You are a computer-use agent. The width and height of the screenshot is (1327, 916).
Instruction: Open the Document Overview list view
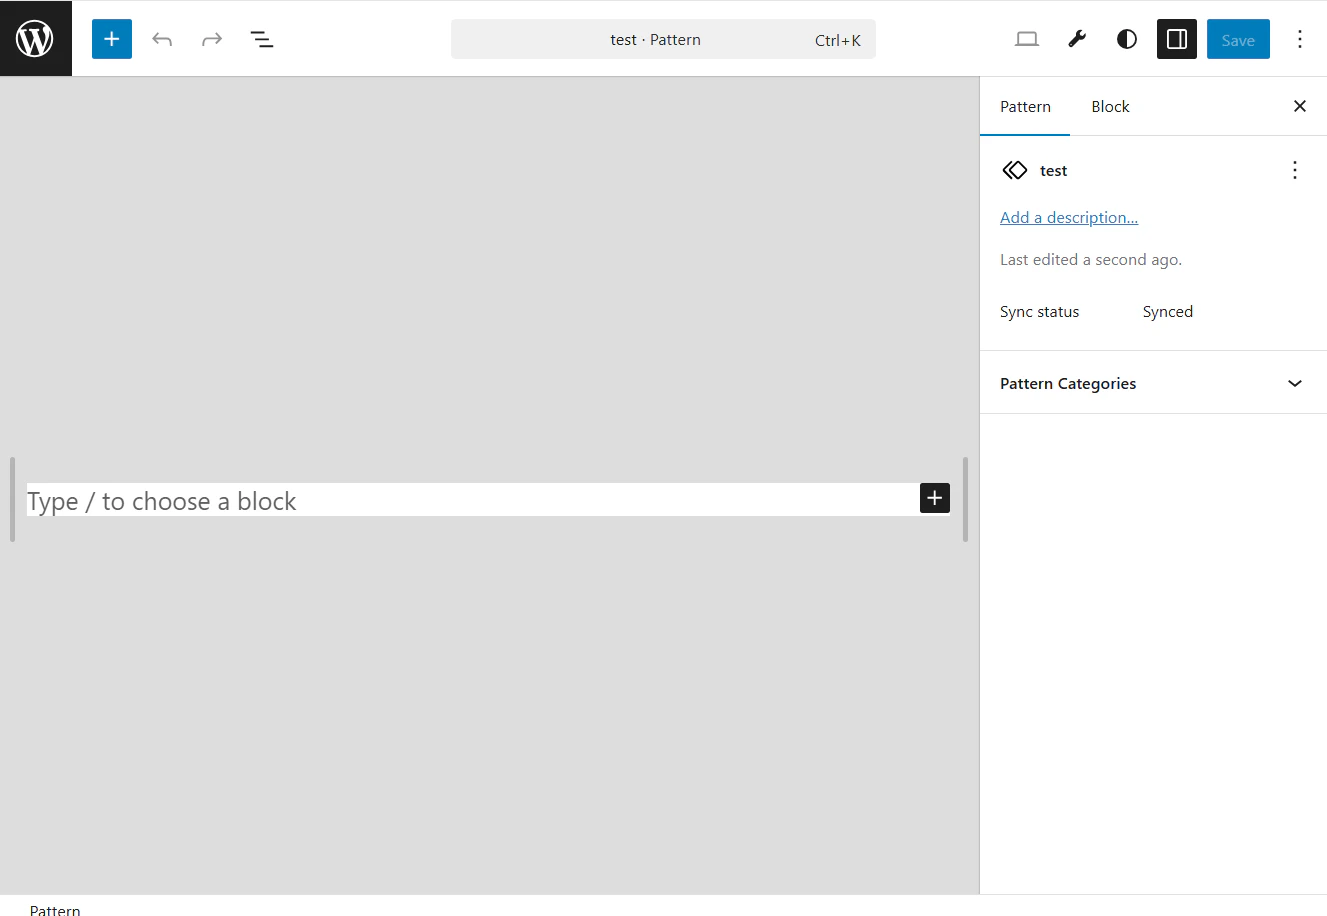pos(262,39)
